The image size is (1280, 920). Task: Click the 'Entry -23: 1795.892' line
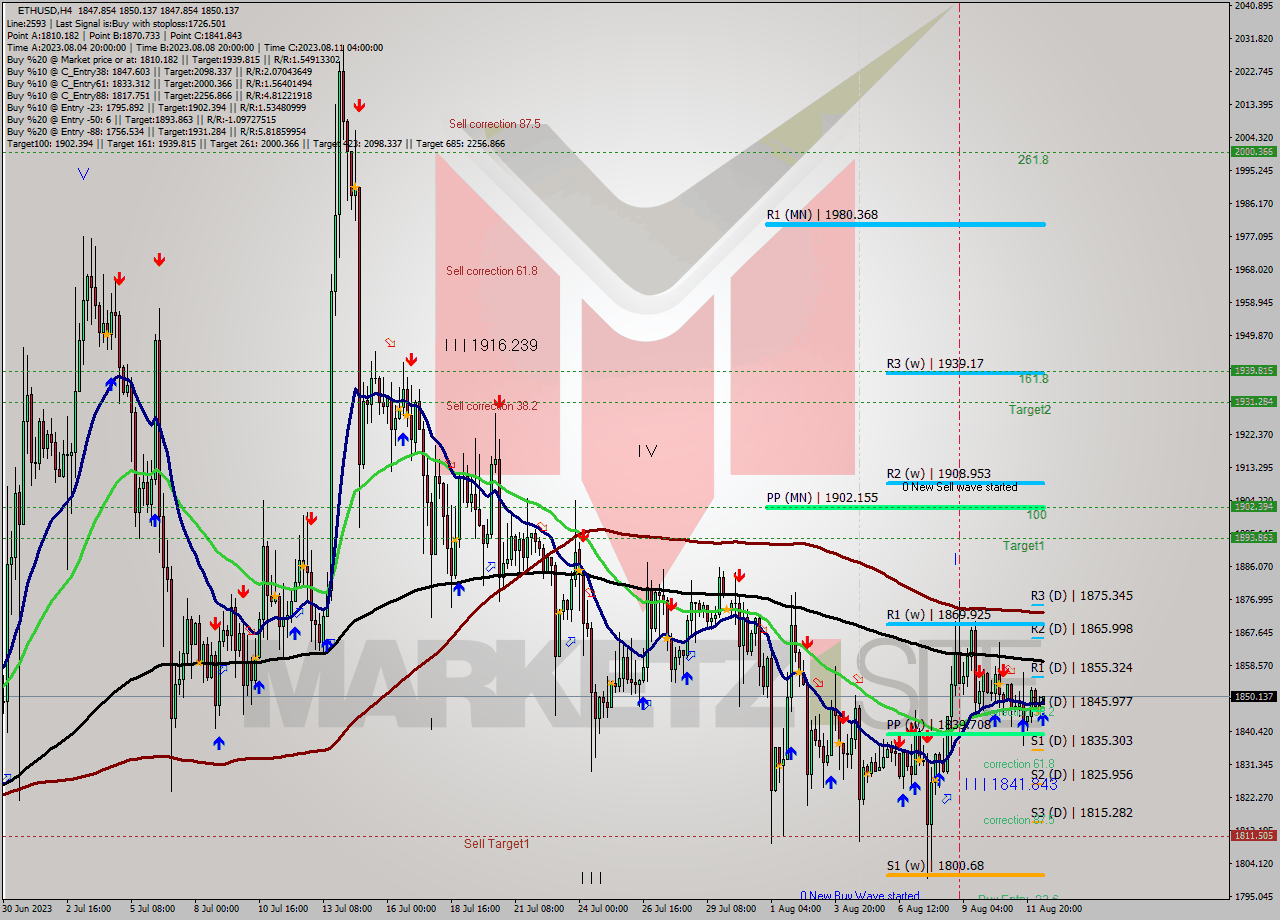click(x=156, y=107)
